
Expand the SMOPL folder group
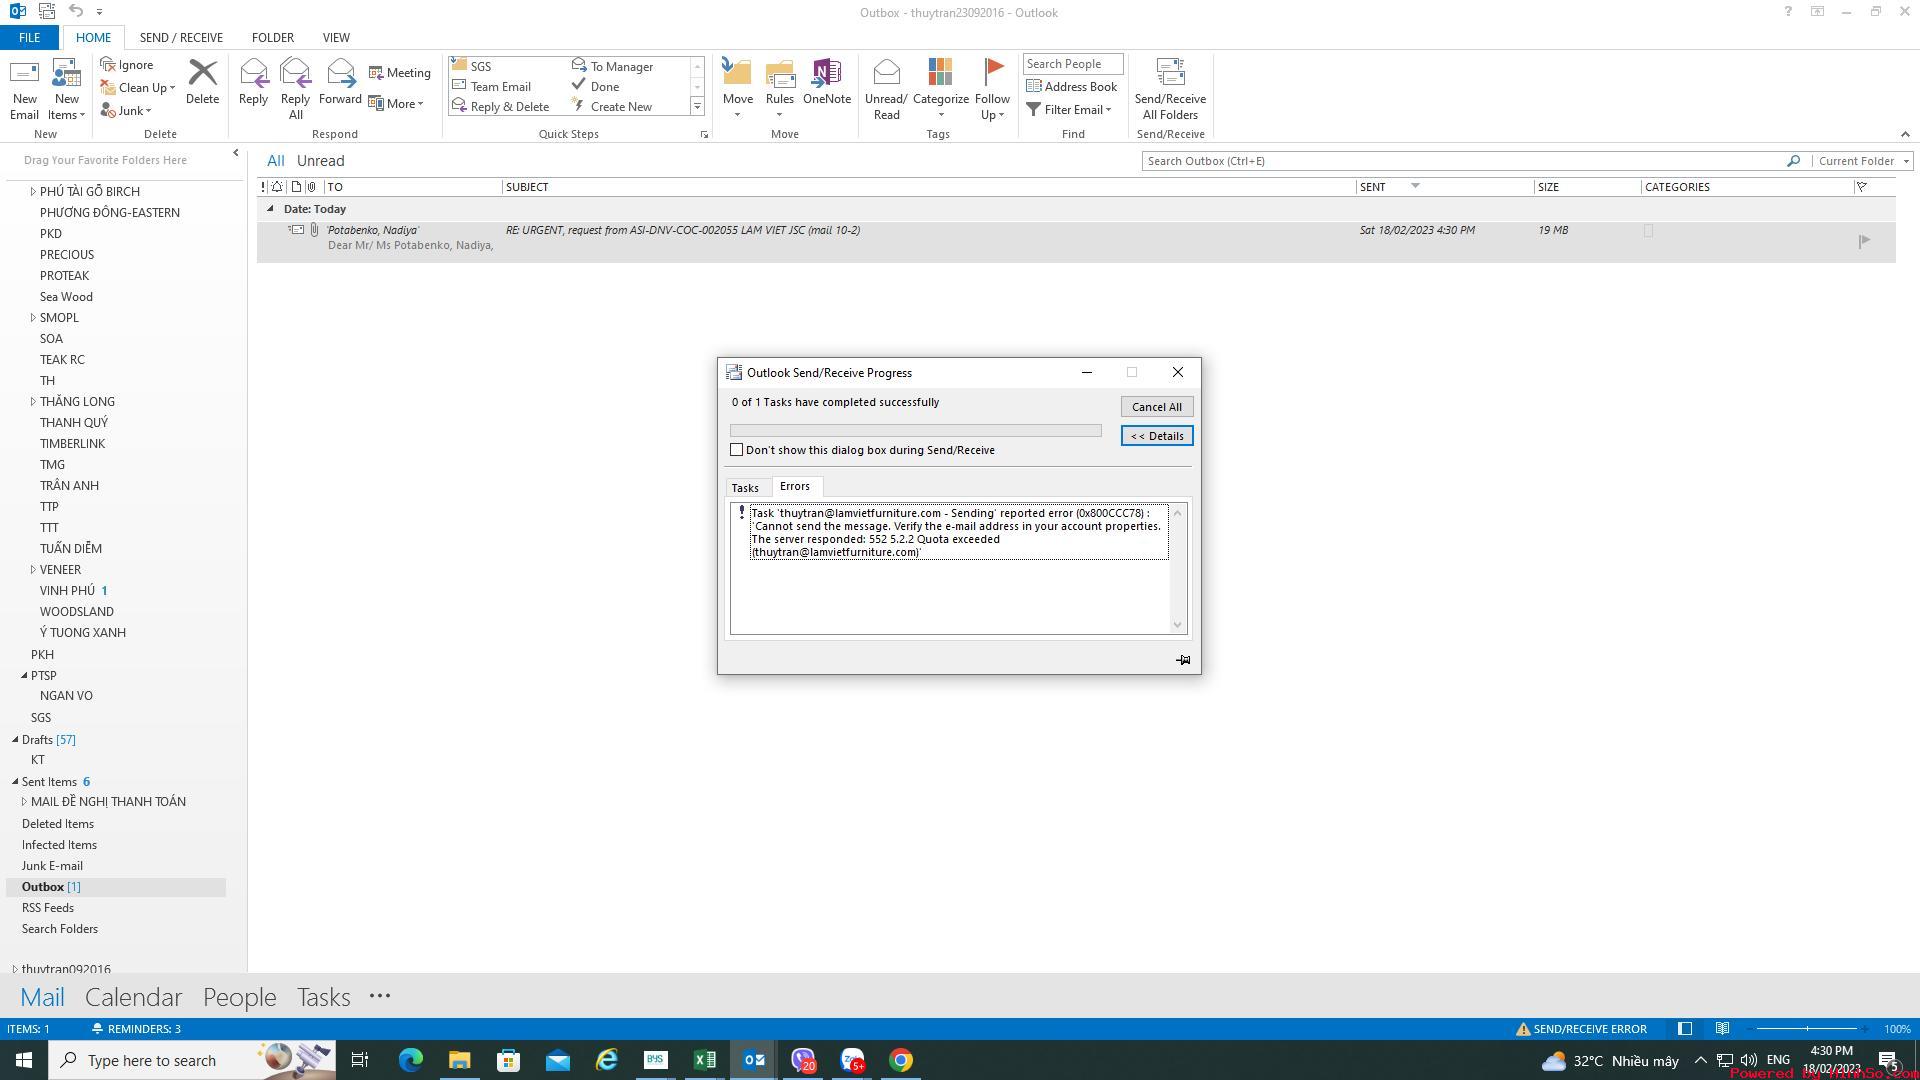coord(29,316)
